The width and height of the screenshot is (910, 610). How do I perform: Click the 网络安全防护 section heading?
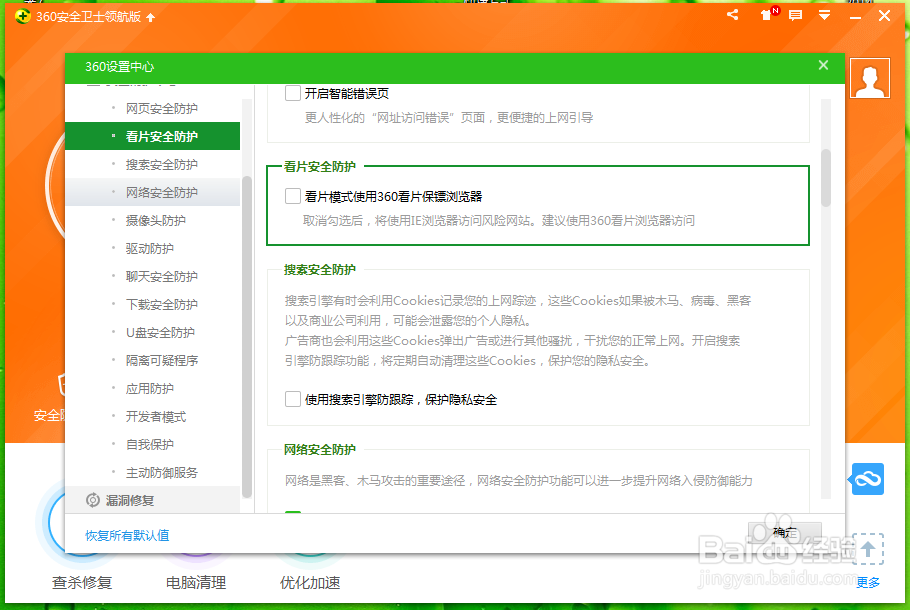[x=319, y=449]
